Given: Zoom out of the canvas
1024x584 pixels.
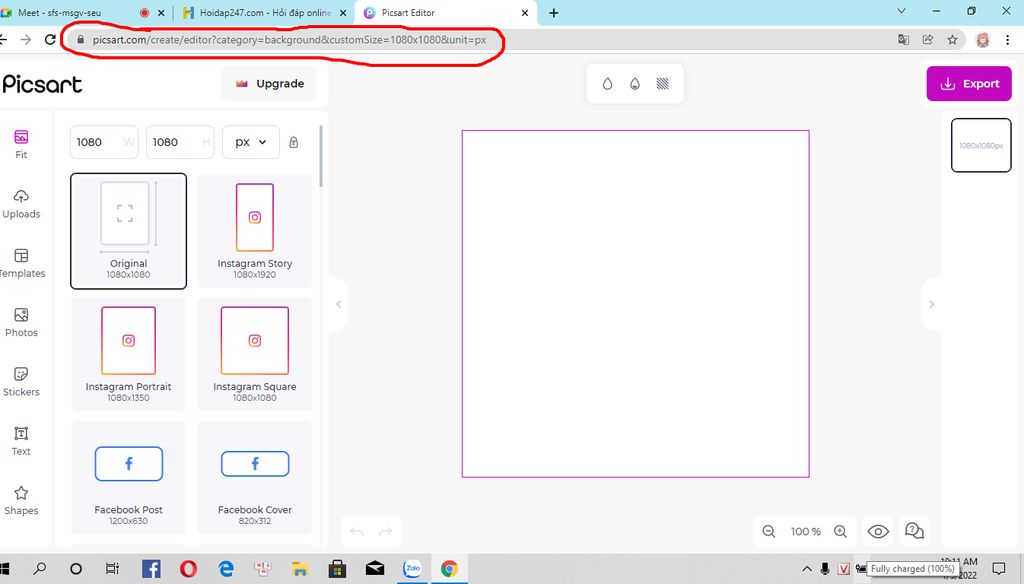Looking at the screenshot, I should 769,532.
